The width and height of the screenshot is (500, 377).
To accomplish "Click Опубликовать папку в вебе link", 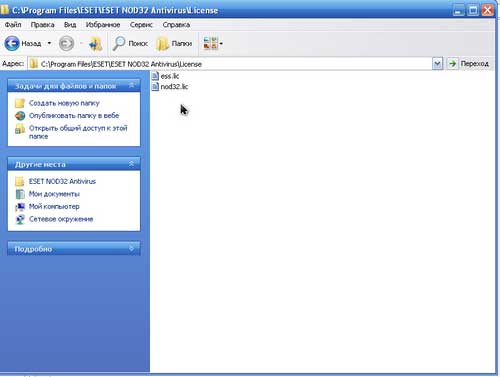I will coord(74,116).
